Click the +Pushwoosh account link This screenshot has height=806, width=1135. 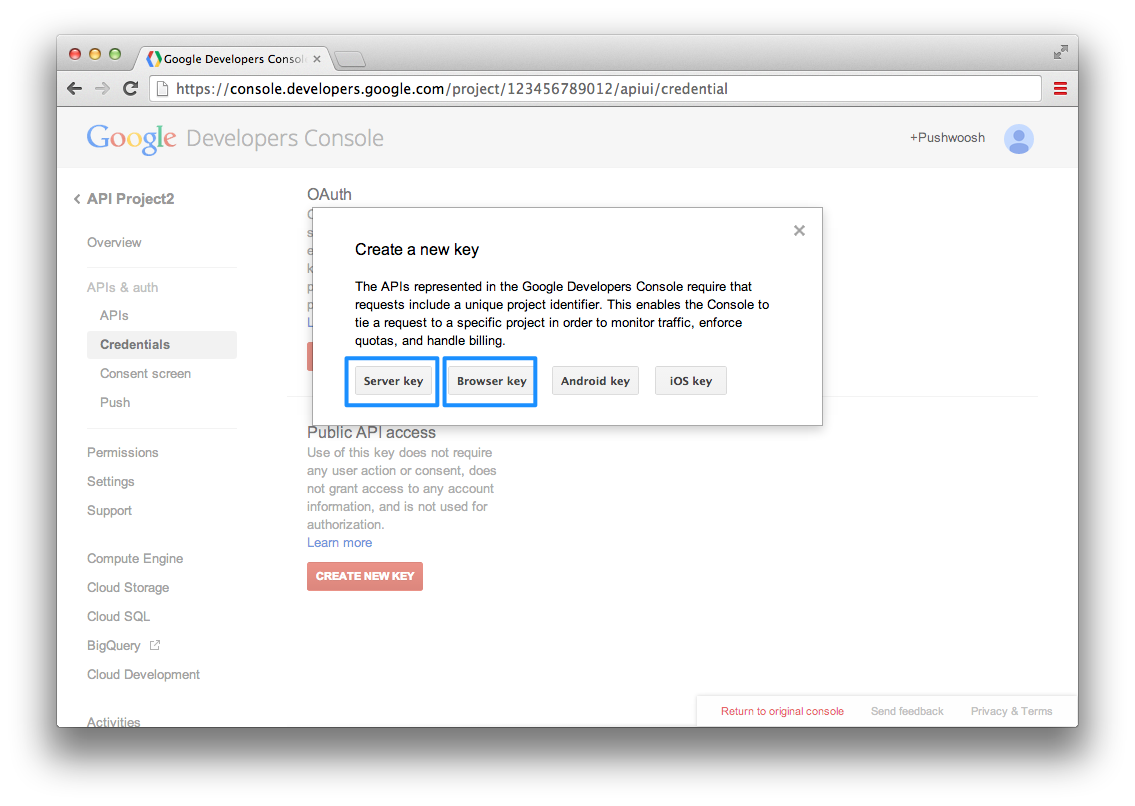(x=947, y=138)
